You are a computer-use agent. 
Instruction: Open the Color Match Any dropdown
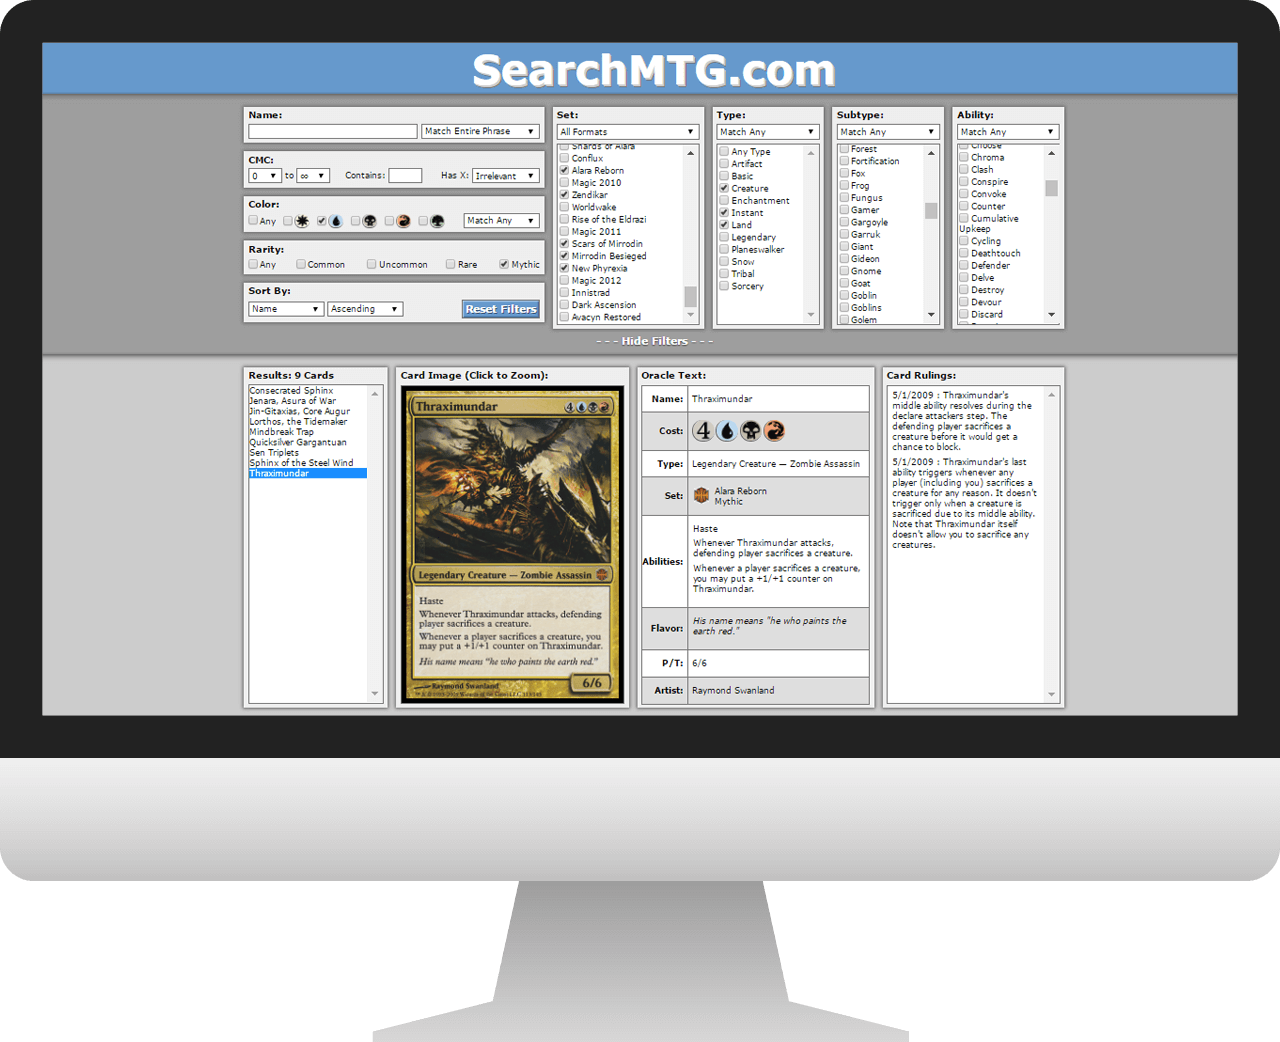tap(502, 220)
